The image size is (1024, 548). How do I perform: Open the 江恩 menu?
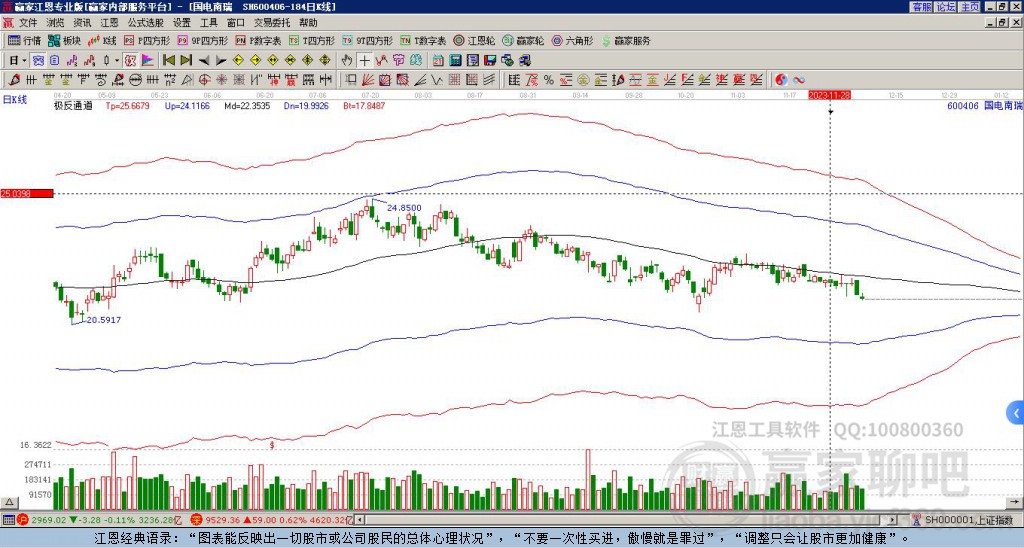tap(110, 23)
